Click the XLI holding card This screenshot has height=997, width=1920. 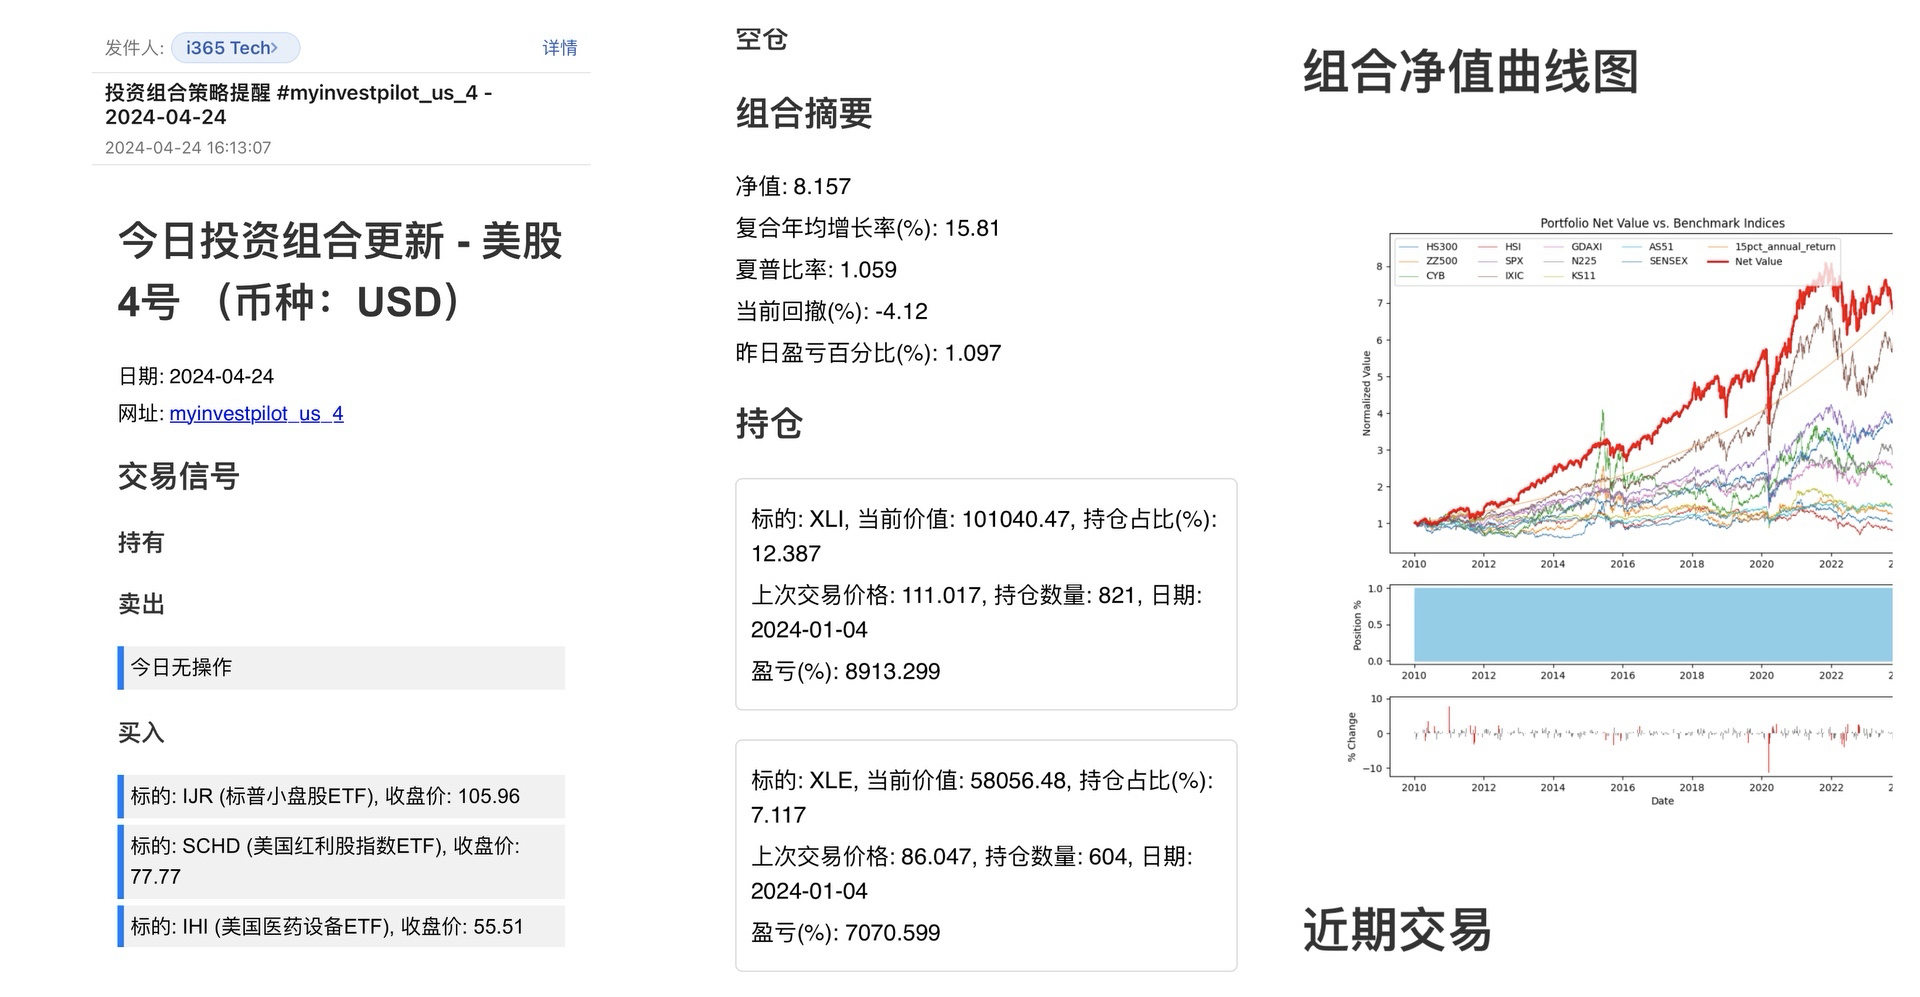click(985, 594)
